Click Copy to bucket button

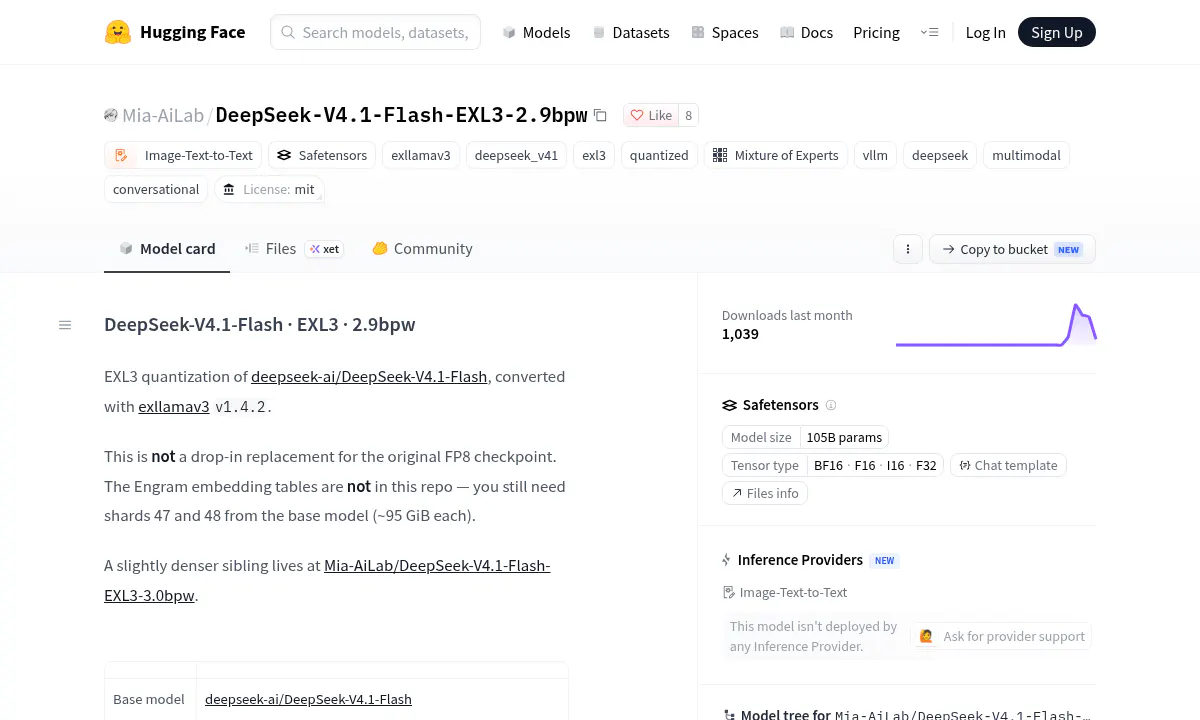coord(1012,249)
